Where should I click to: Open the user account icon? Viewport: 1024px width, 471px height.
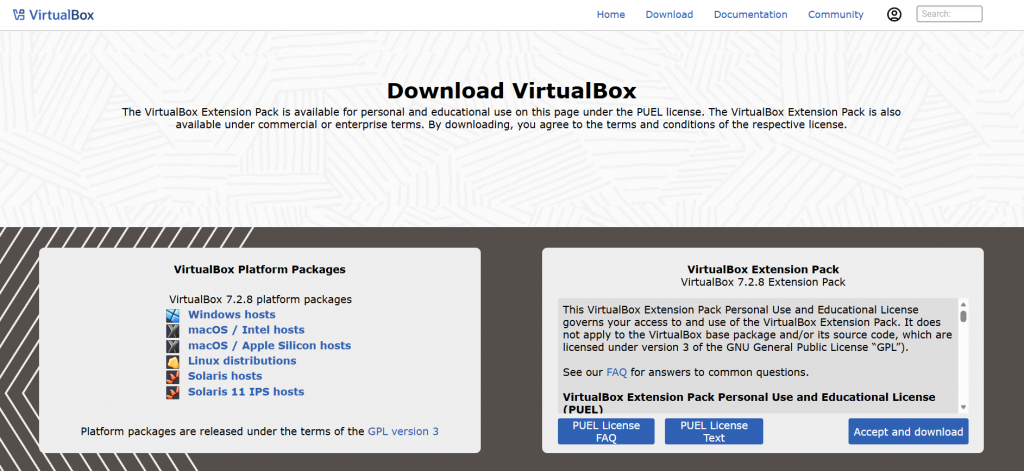894,14
